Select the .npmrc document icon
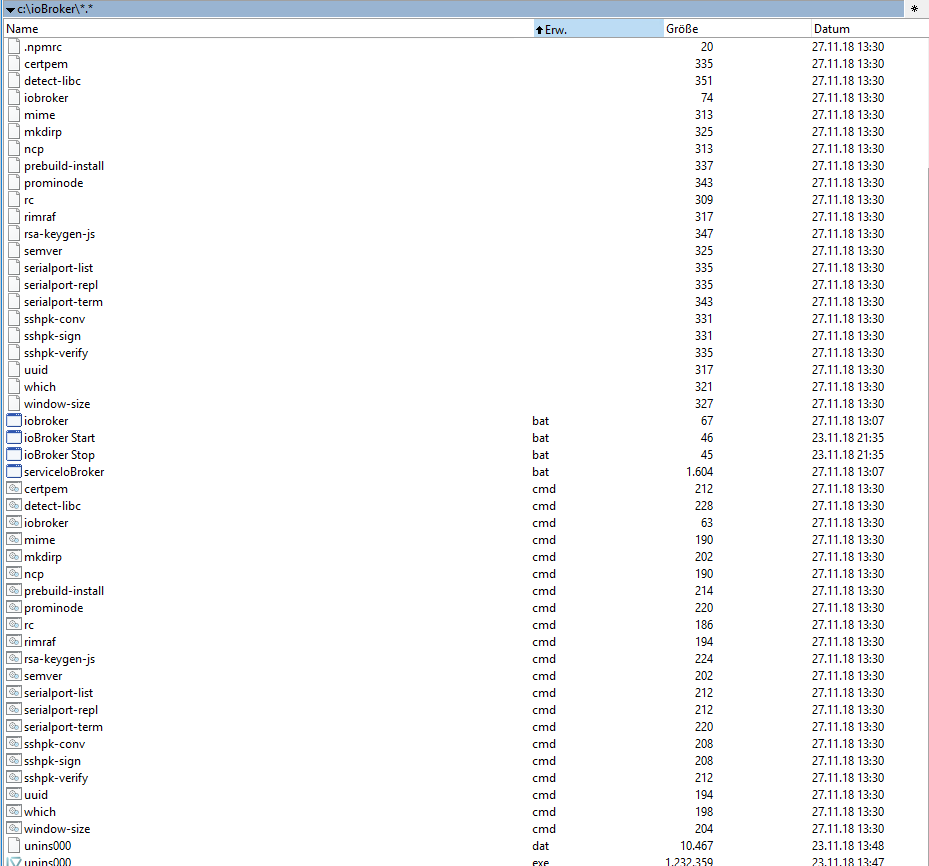Screen dimensions: 929x866 tap(14, 46)
